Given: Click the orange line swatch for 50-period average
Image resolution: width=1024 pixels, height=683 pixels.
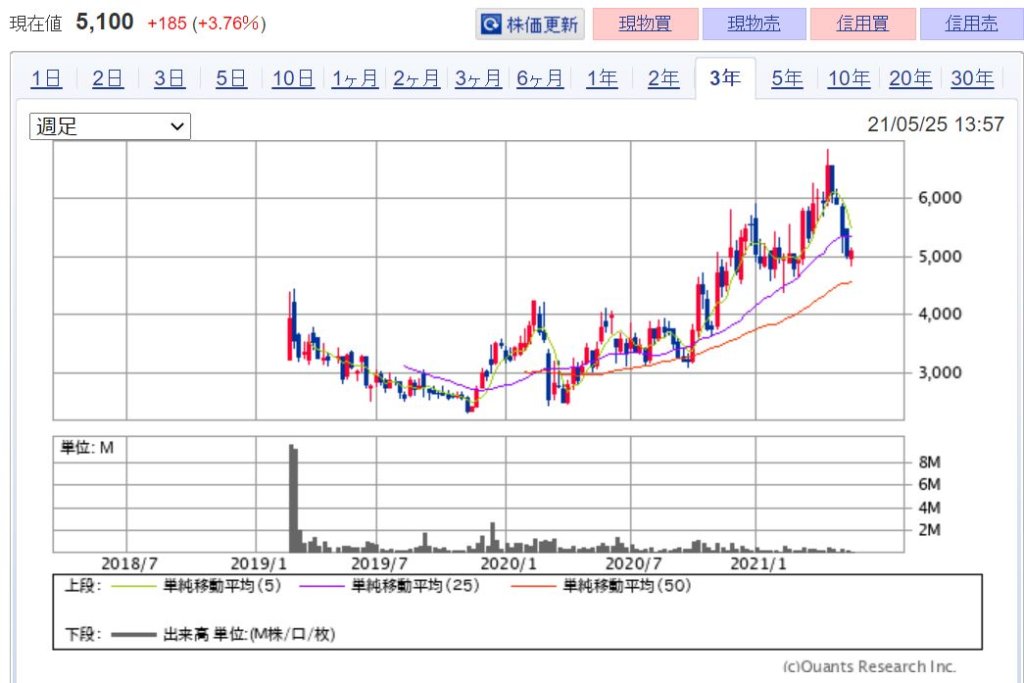Looking at the screenshot, I should tap(534, 586).
